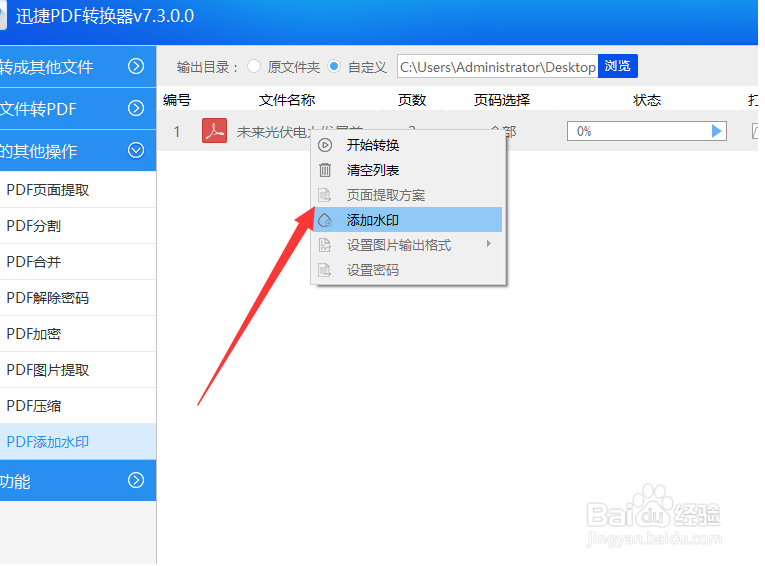The image size is (765, 566).
Task: Click the 文件名称 column header
Action: (x=287, y=100)
